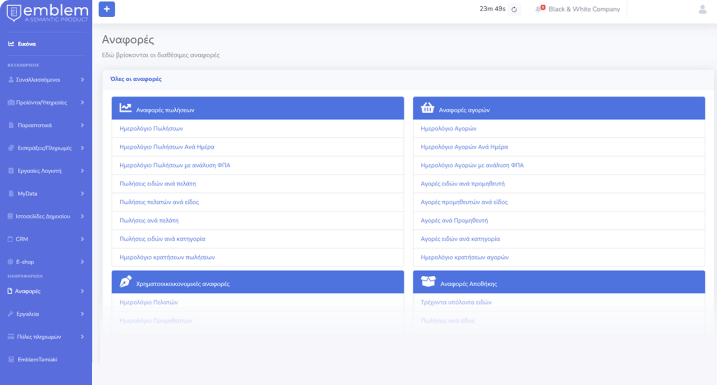Open Ημερολόγιο κρατήσεων αγορών report
This screenshot has height=385, width=717.
pyautogui.click(x=559, y=257)
